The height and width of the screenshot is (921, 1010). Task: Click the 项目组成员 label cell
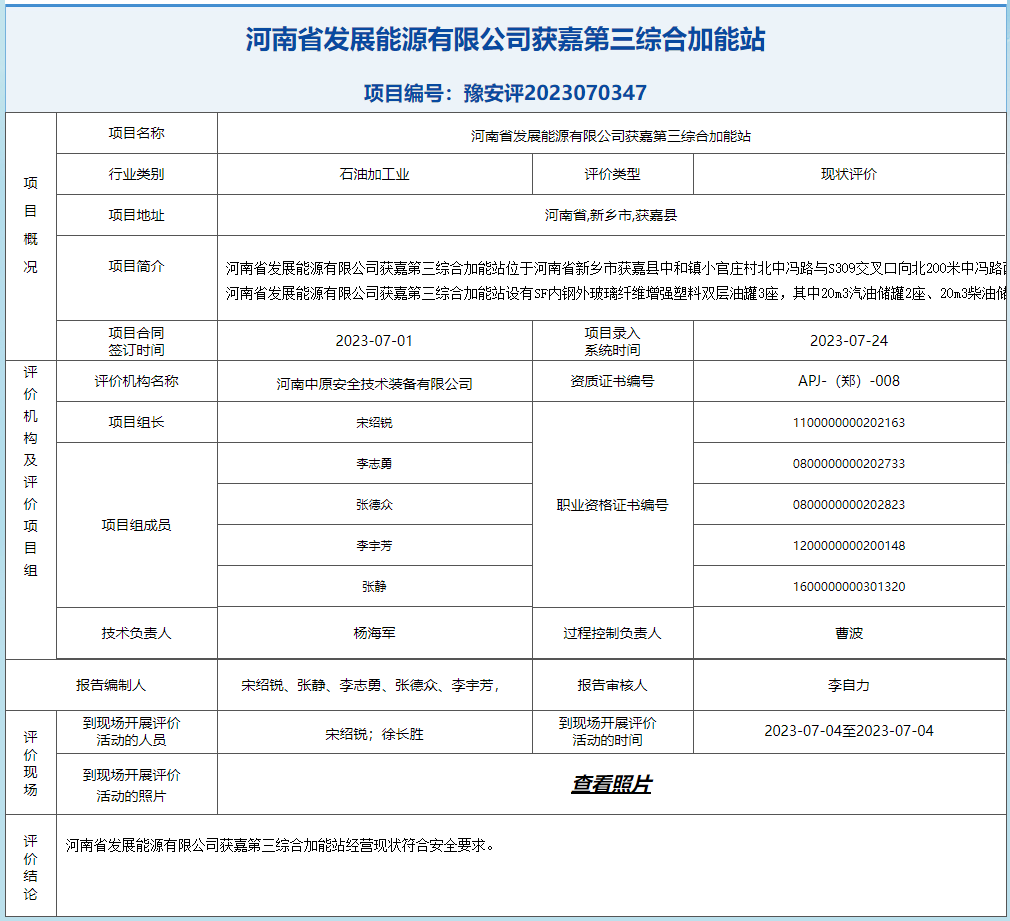[x=137, y=526]
